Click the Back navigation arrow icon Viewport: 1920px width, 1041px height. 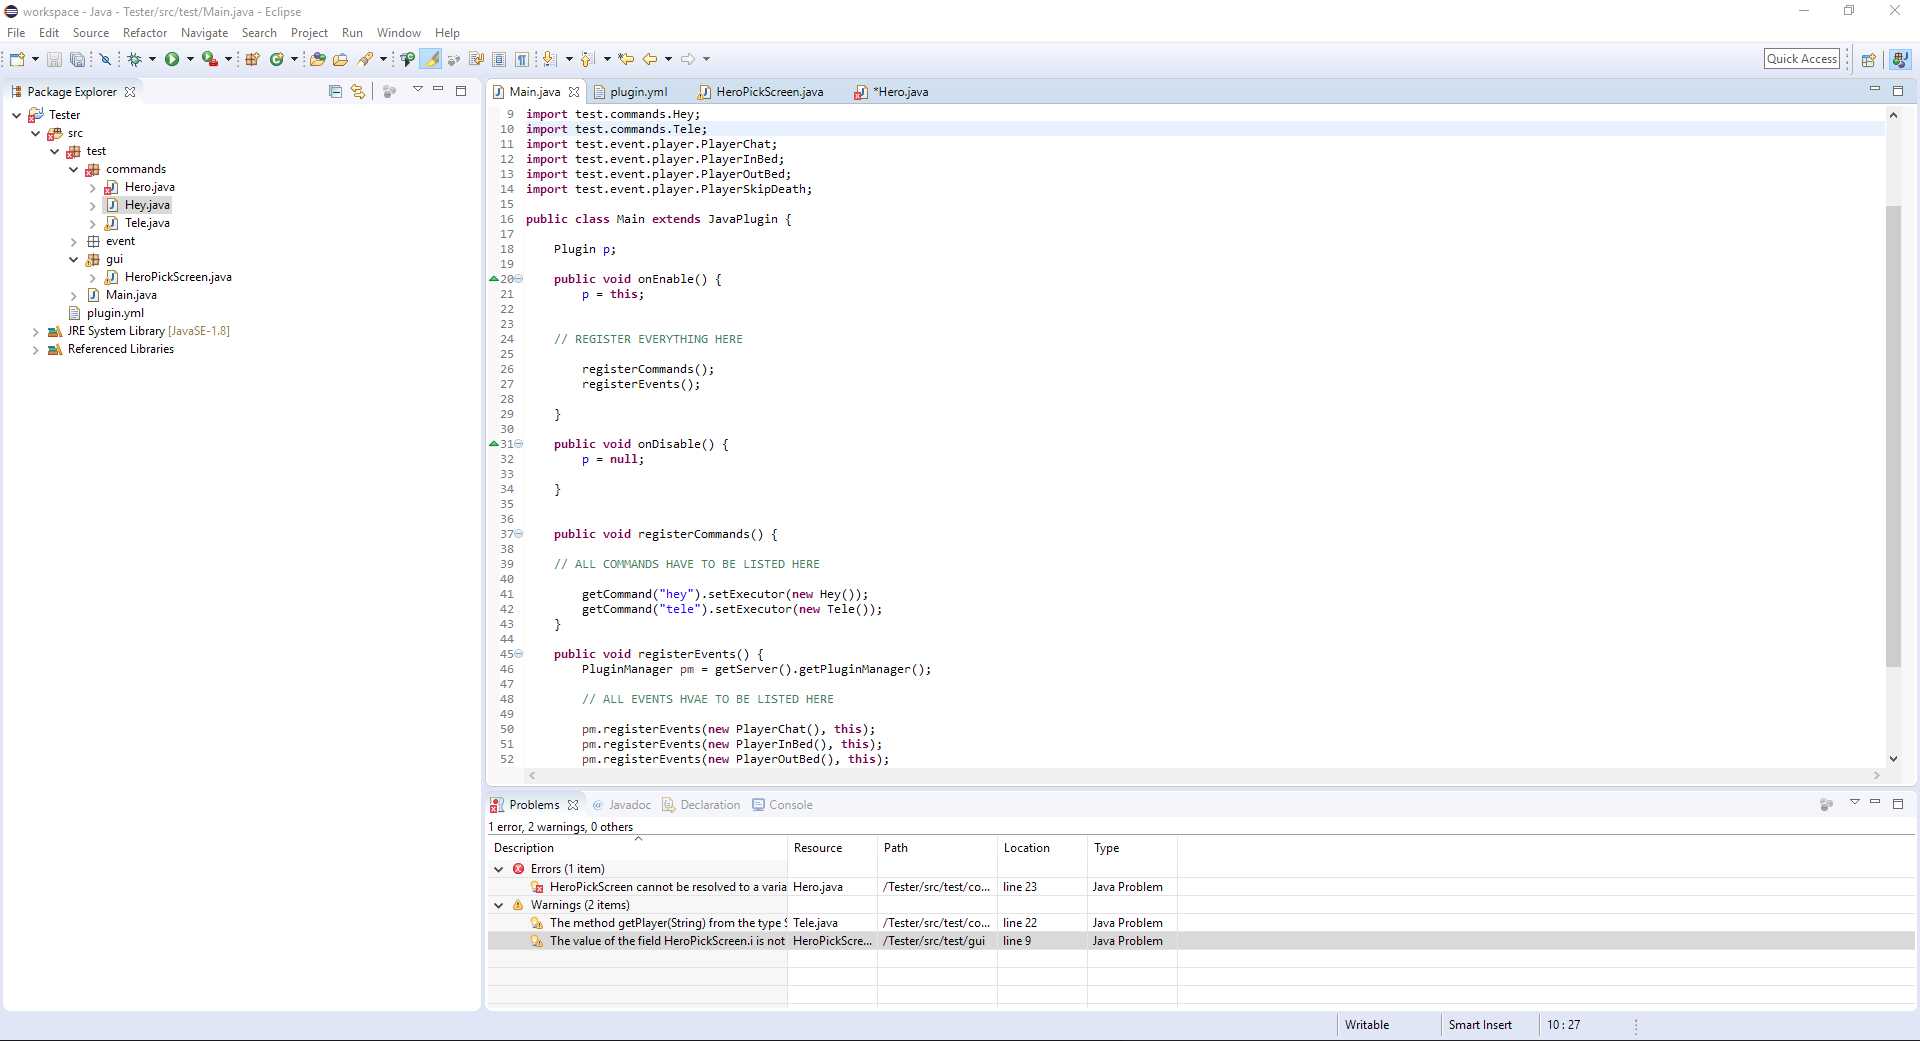pyautogui.click(x=650, y=60)
